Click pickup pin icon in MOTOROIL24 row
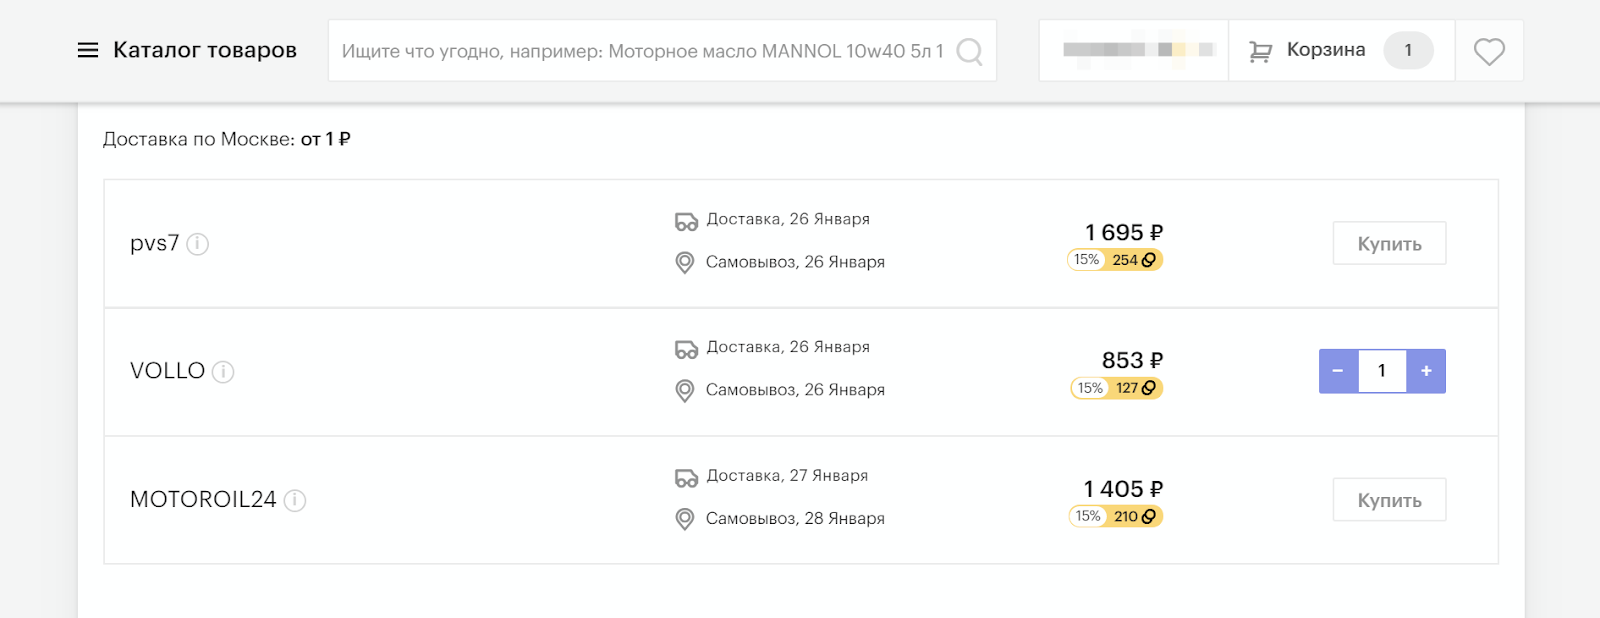The height and width of the screenshot is (618, 1600). pos(685,519)
